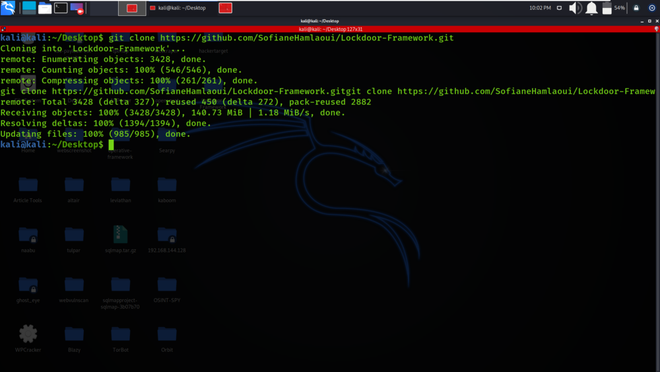
Task: Launch the terminal emulator from the panel
Action: (61, 8)
